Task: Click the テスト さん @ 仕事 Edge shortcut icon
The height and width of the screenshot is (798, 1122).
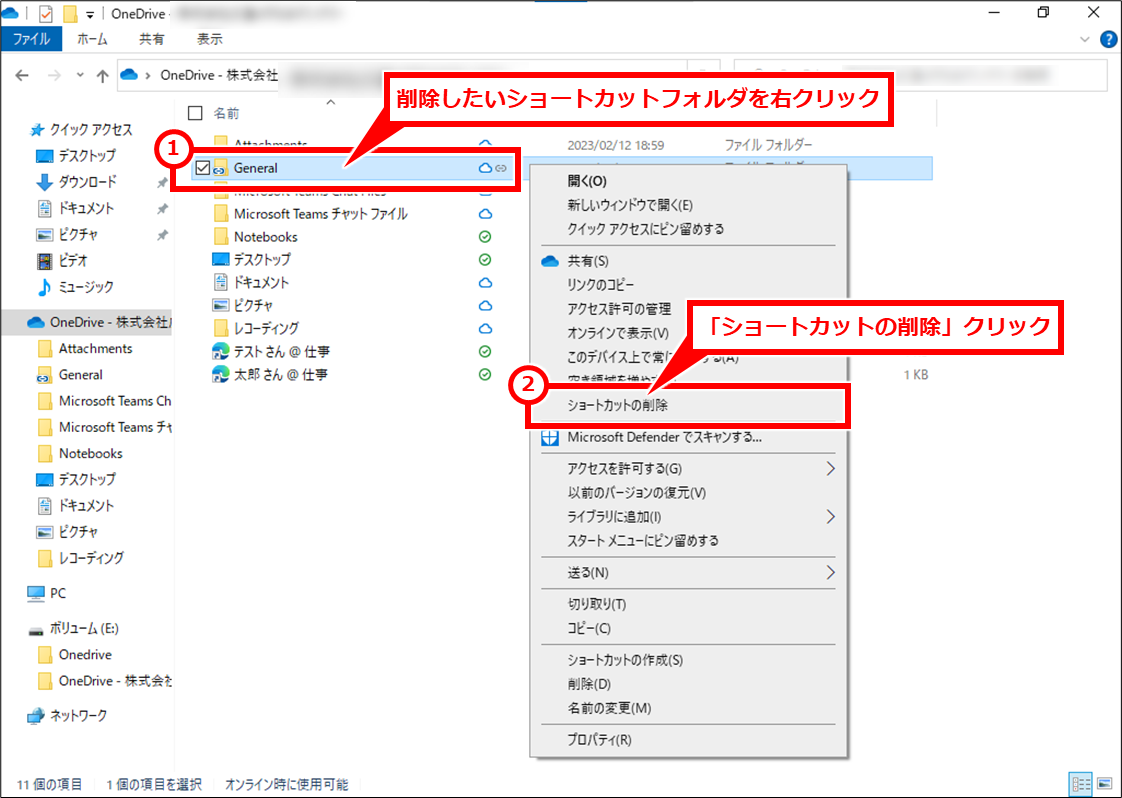Action: point(220,351)
